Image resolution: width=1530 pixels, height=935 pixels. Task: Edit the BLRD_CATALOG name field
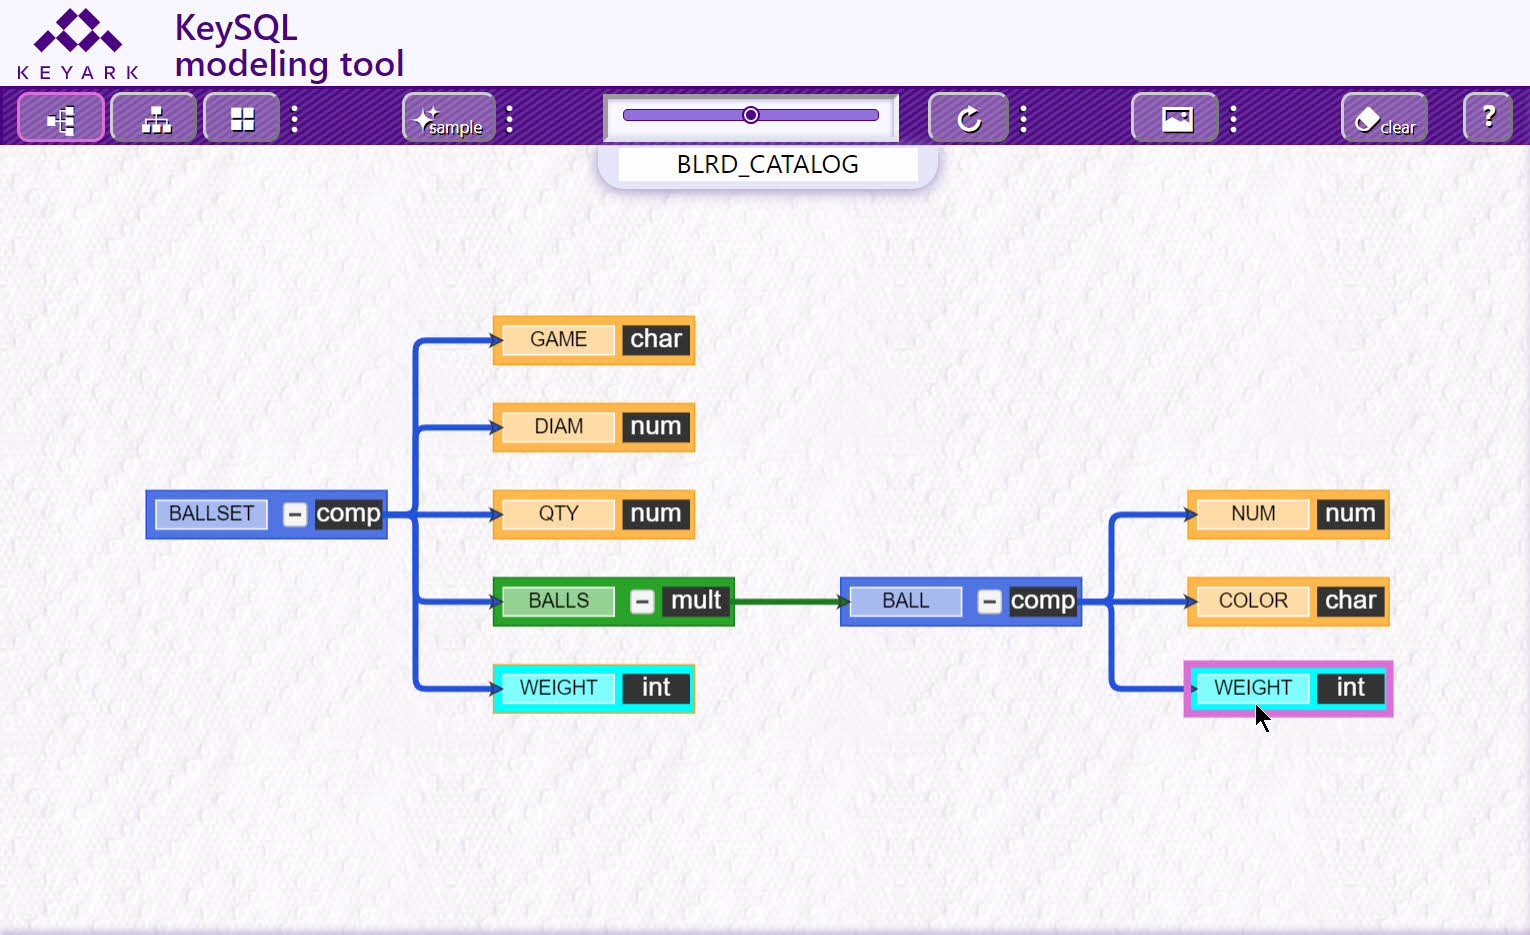coord(768,164)
